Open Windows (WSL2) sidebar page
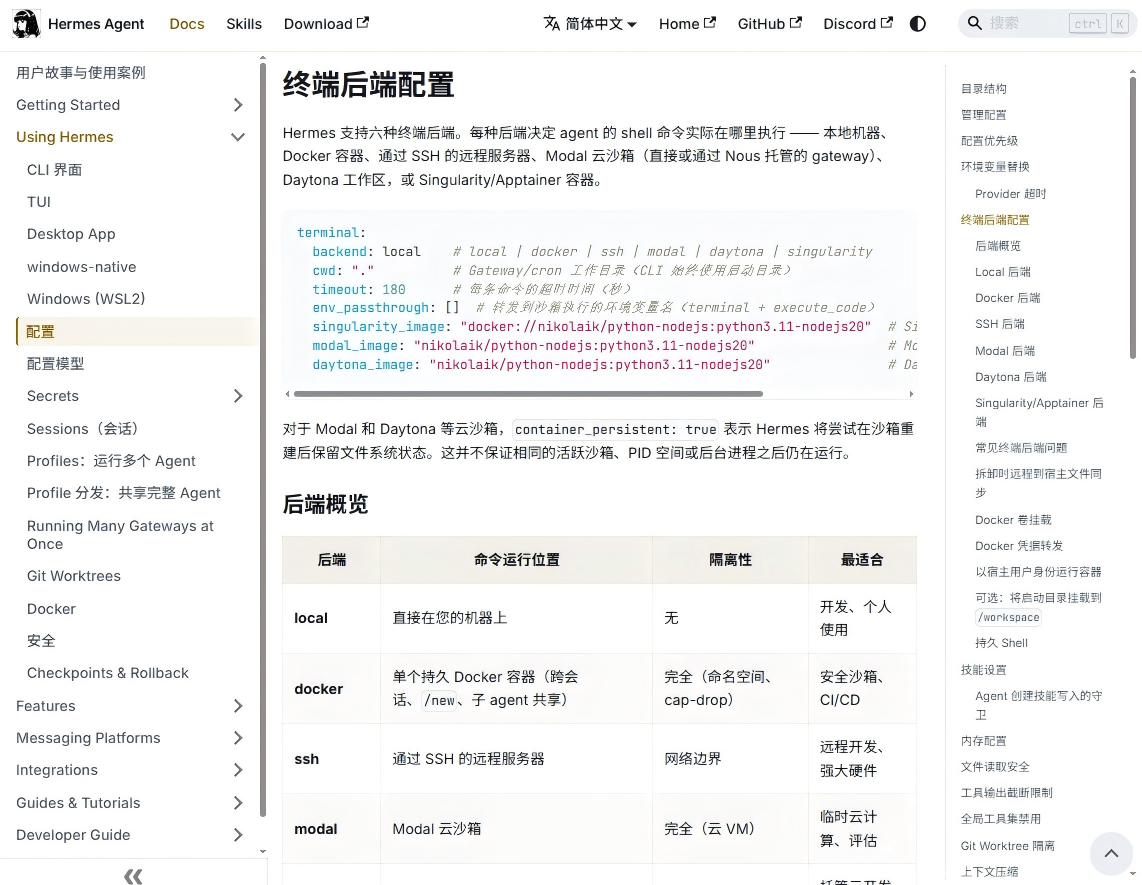1142x885 pixels. coord(86,299)
